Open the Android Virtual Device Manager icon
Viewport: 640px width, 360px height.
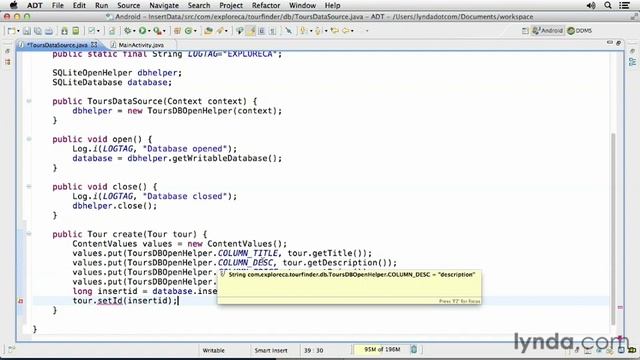76,31
